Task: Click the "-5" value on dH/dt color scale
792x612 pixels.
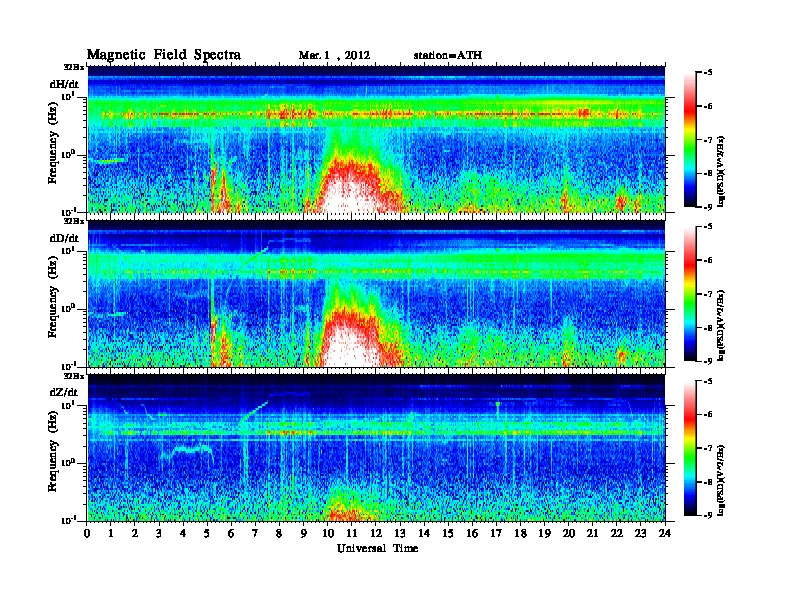Action: click(x=708, y=73)
